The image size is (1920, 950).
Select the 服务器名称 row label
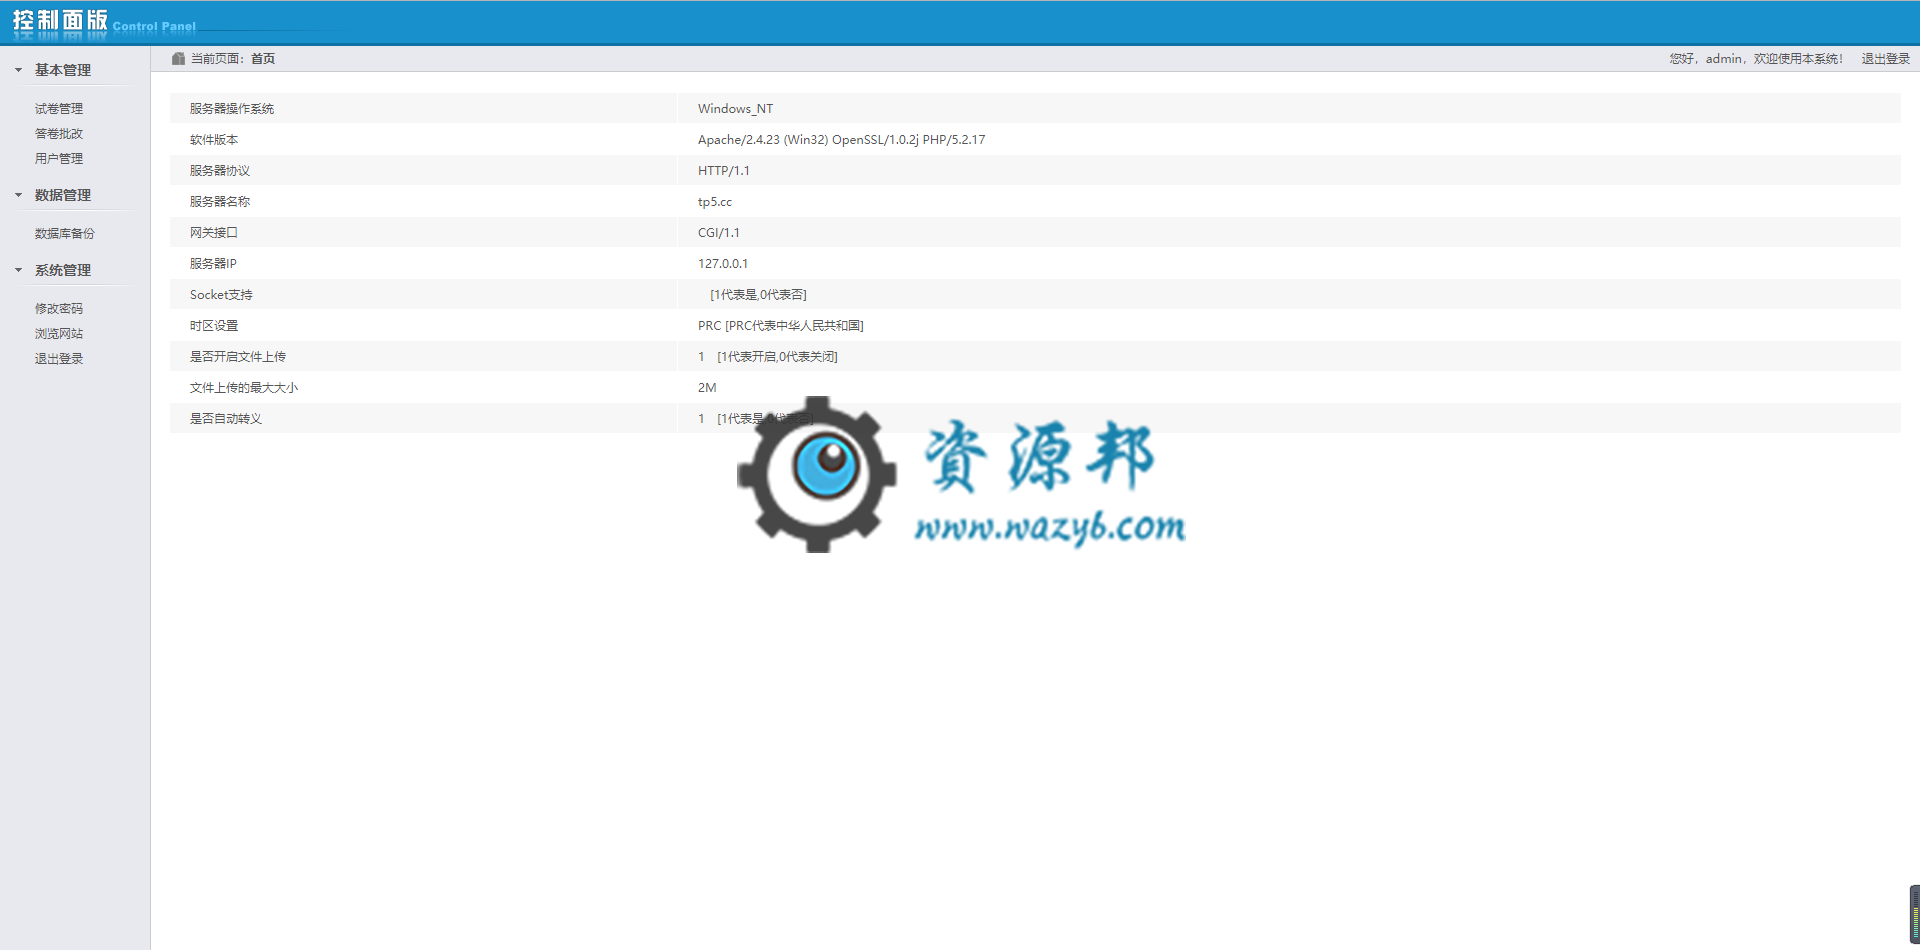click(220, 202)
